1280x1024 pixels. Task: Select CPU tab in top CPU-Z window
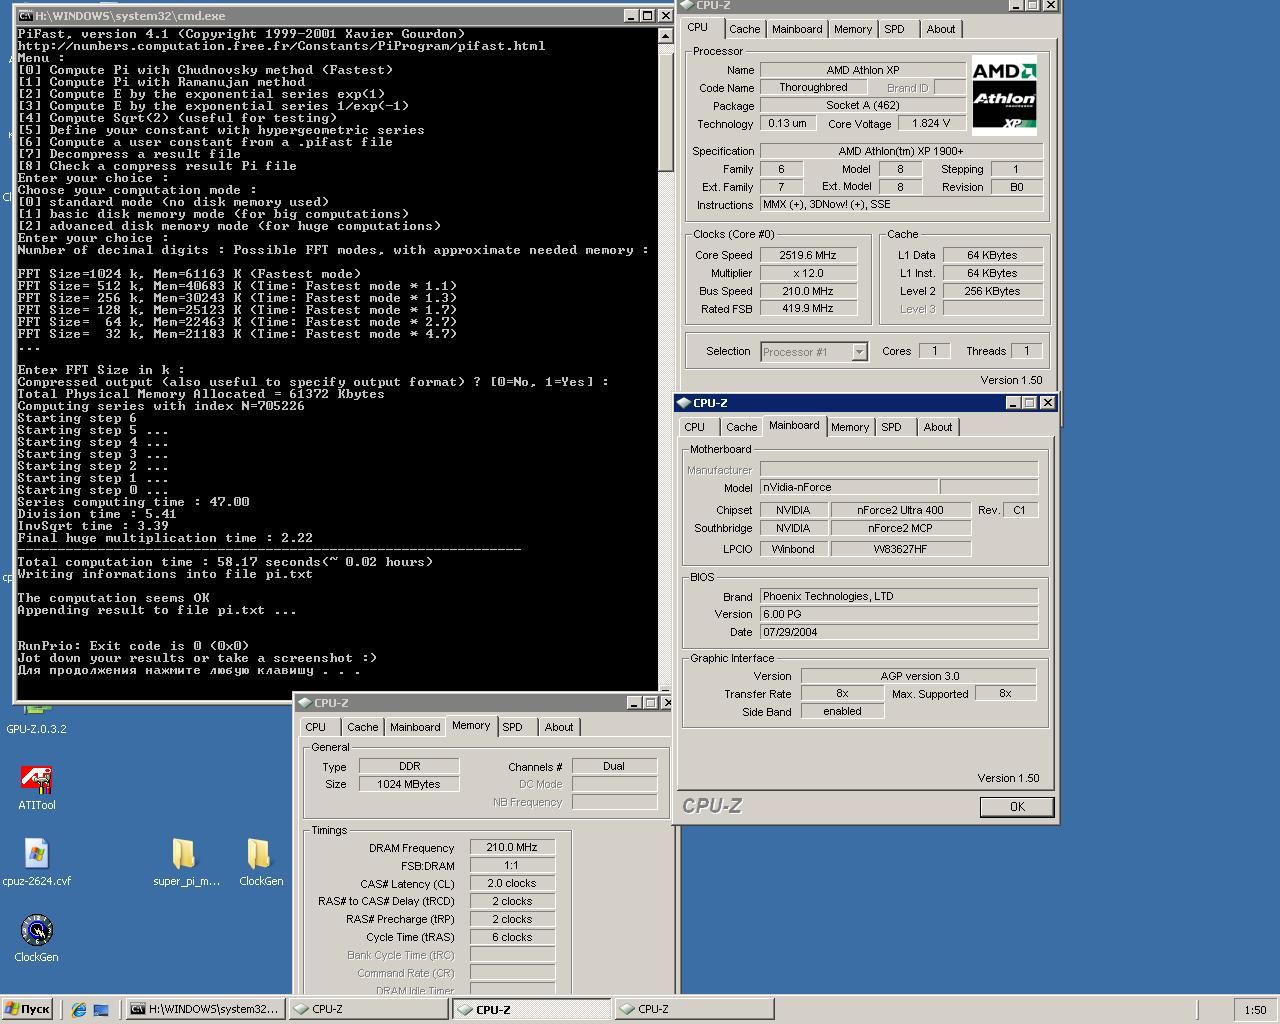[698, 28]
